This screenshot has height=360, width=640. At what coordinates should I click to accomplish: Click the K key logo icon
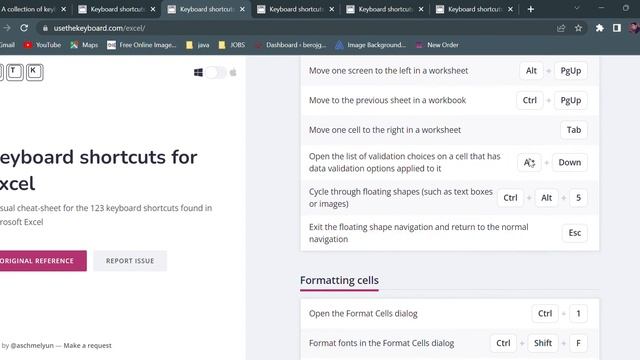(x=34, y=72)
